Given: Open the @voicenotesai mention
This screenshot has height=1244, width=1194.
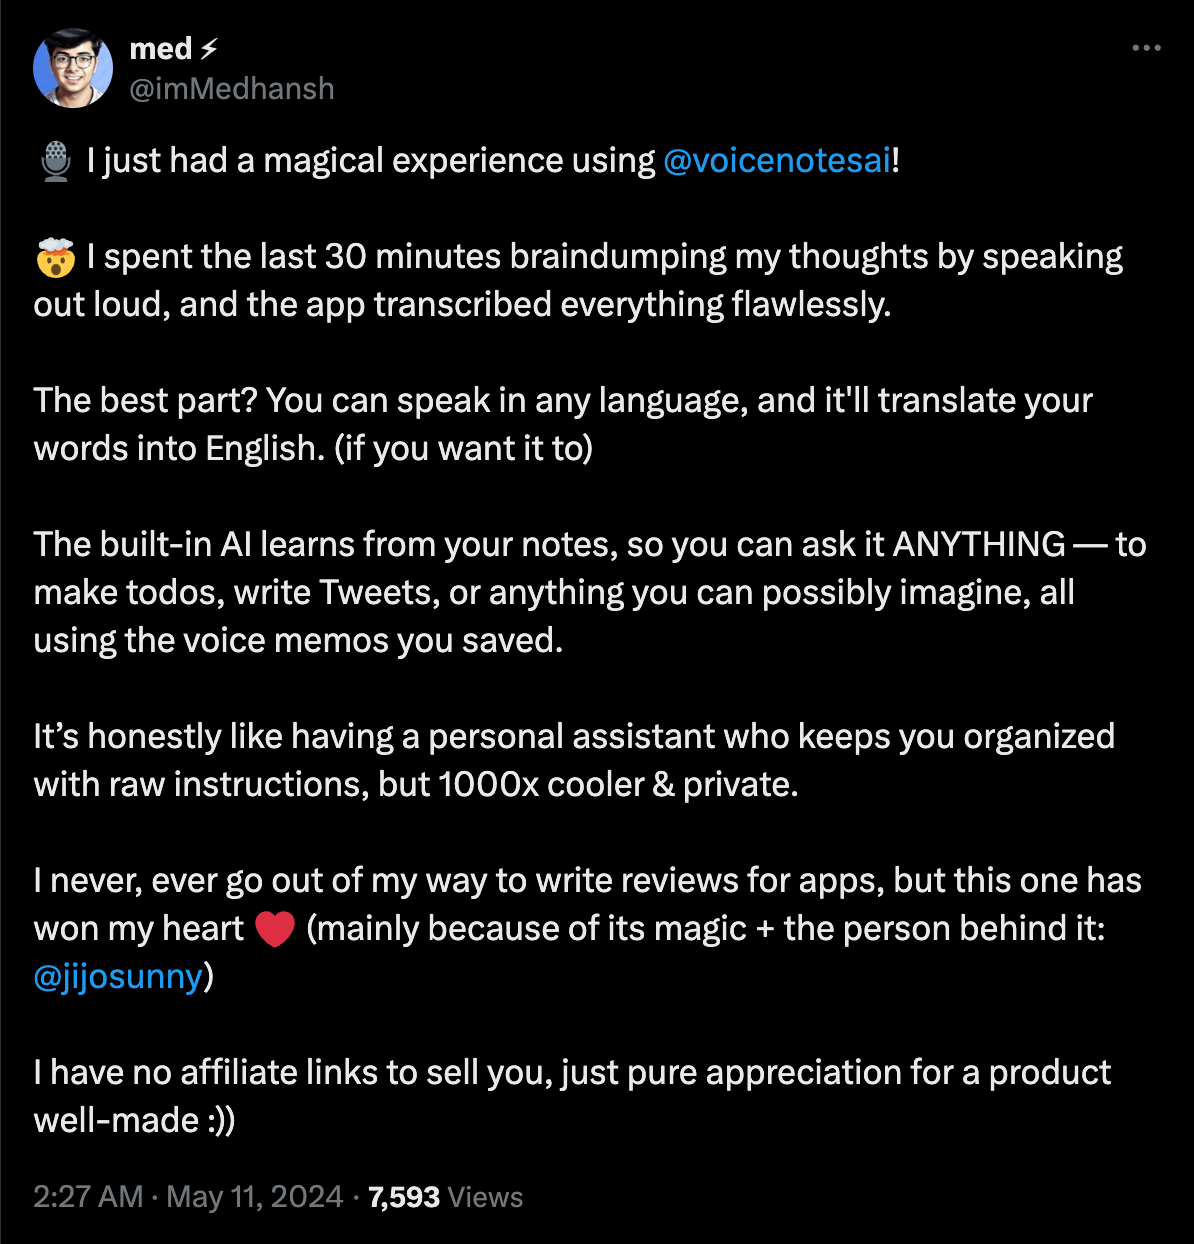Looking at the screenshot, I should coord(776,161).
